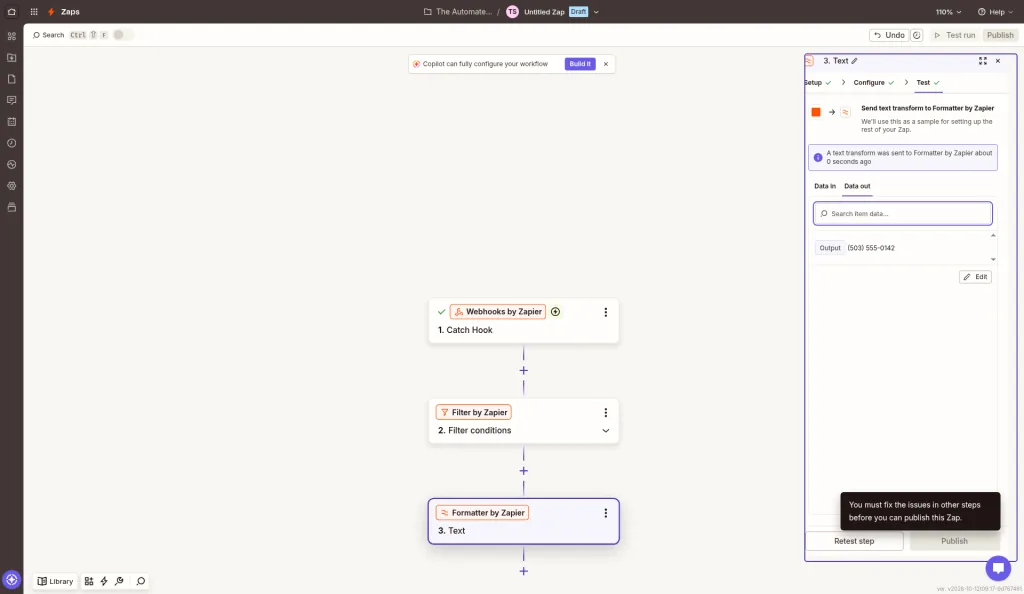Close the step editor panel
Viewport: 1024px width, 594px height.
[x=998, y=61]
